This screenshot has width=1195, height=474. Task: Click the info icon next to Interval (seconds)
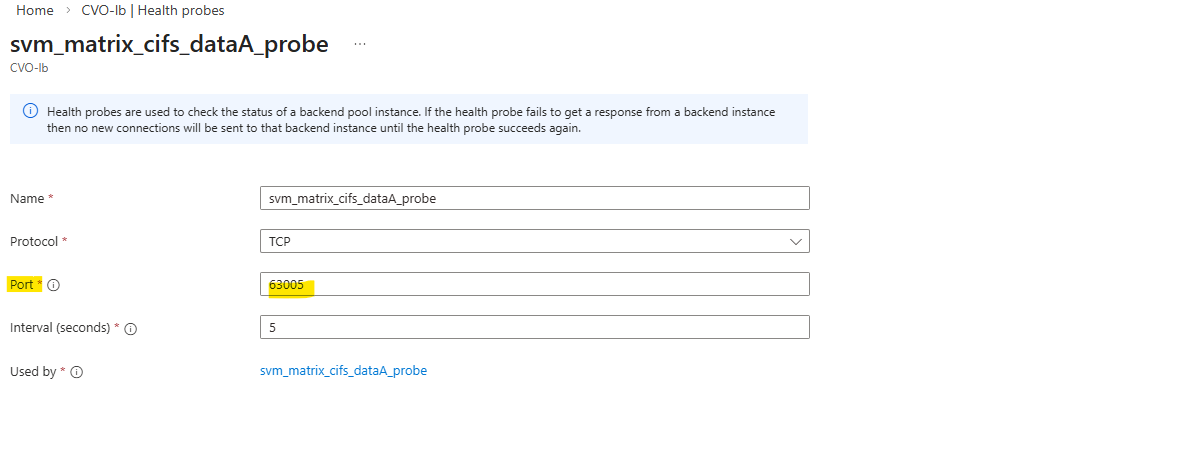tap(131, 328)
